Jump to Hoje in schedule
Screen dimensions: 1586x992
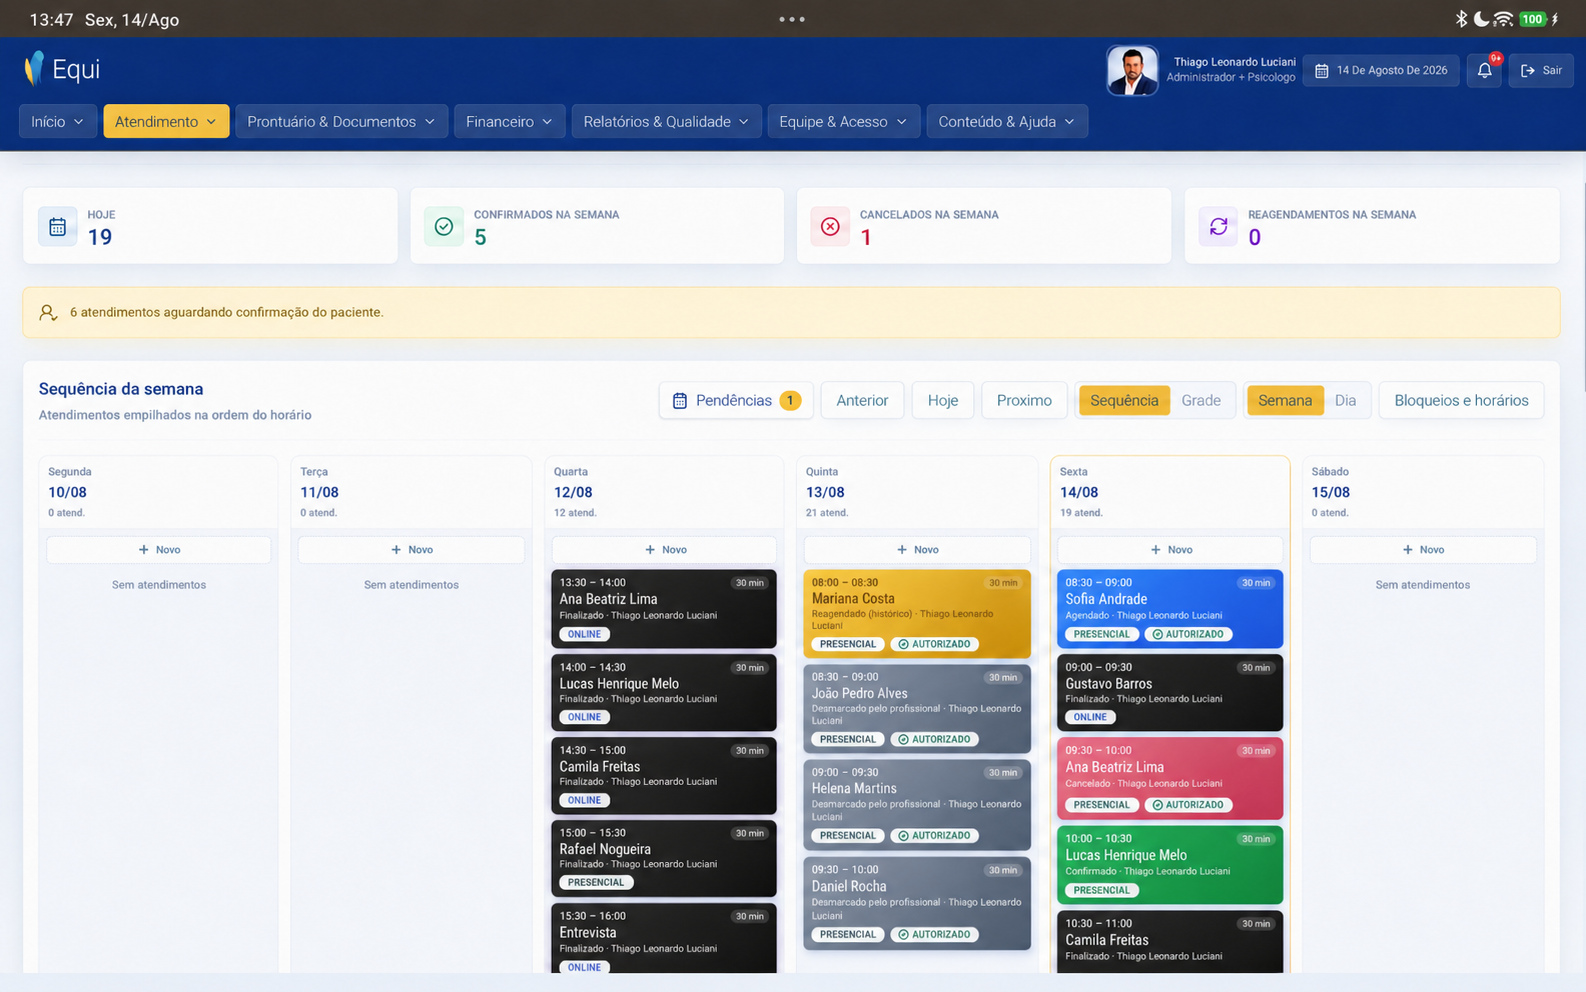coord(942,400)
